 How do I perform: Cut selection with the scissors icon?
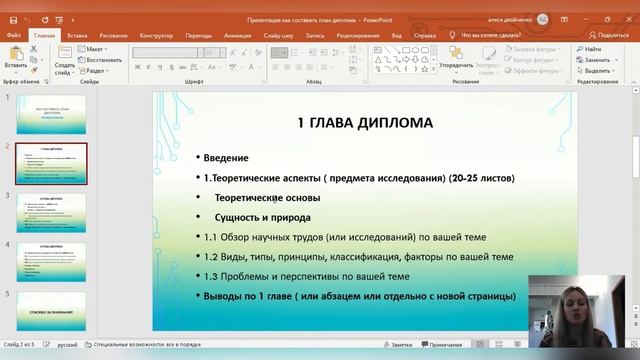coord(34,49)
